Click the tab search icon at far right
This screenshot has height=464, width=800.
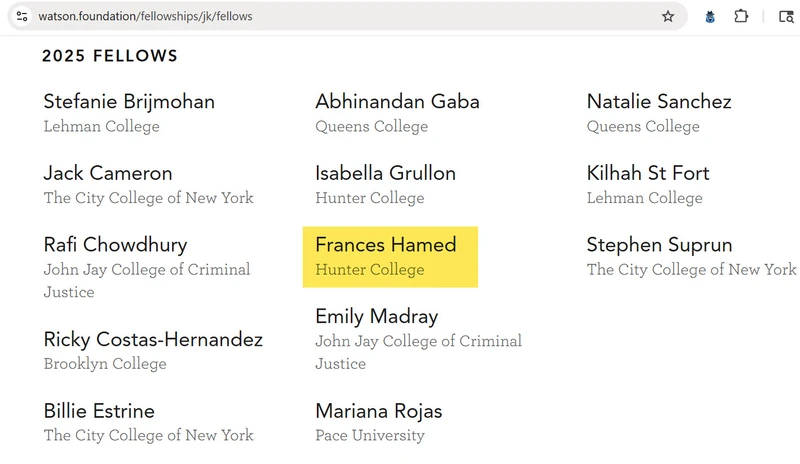click(x=786, y=16)
